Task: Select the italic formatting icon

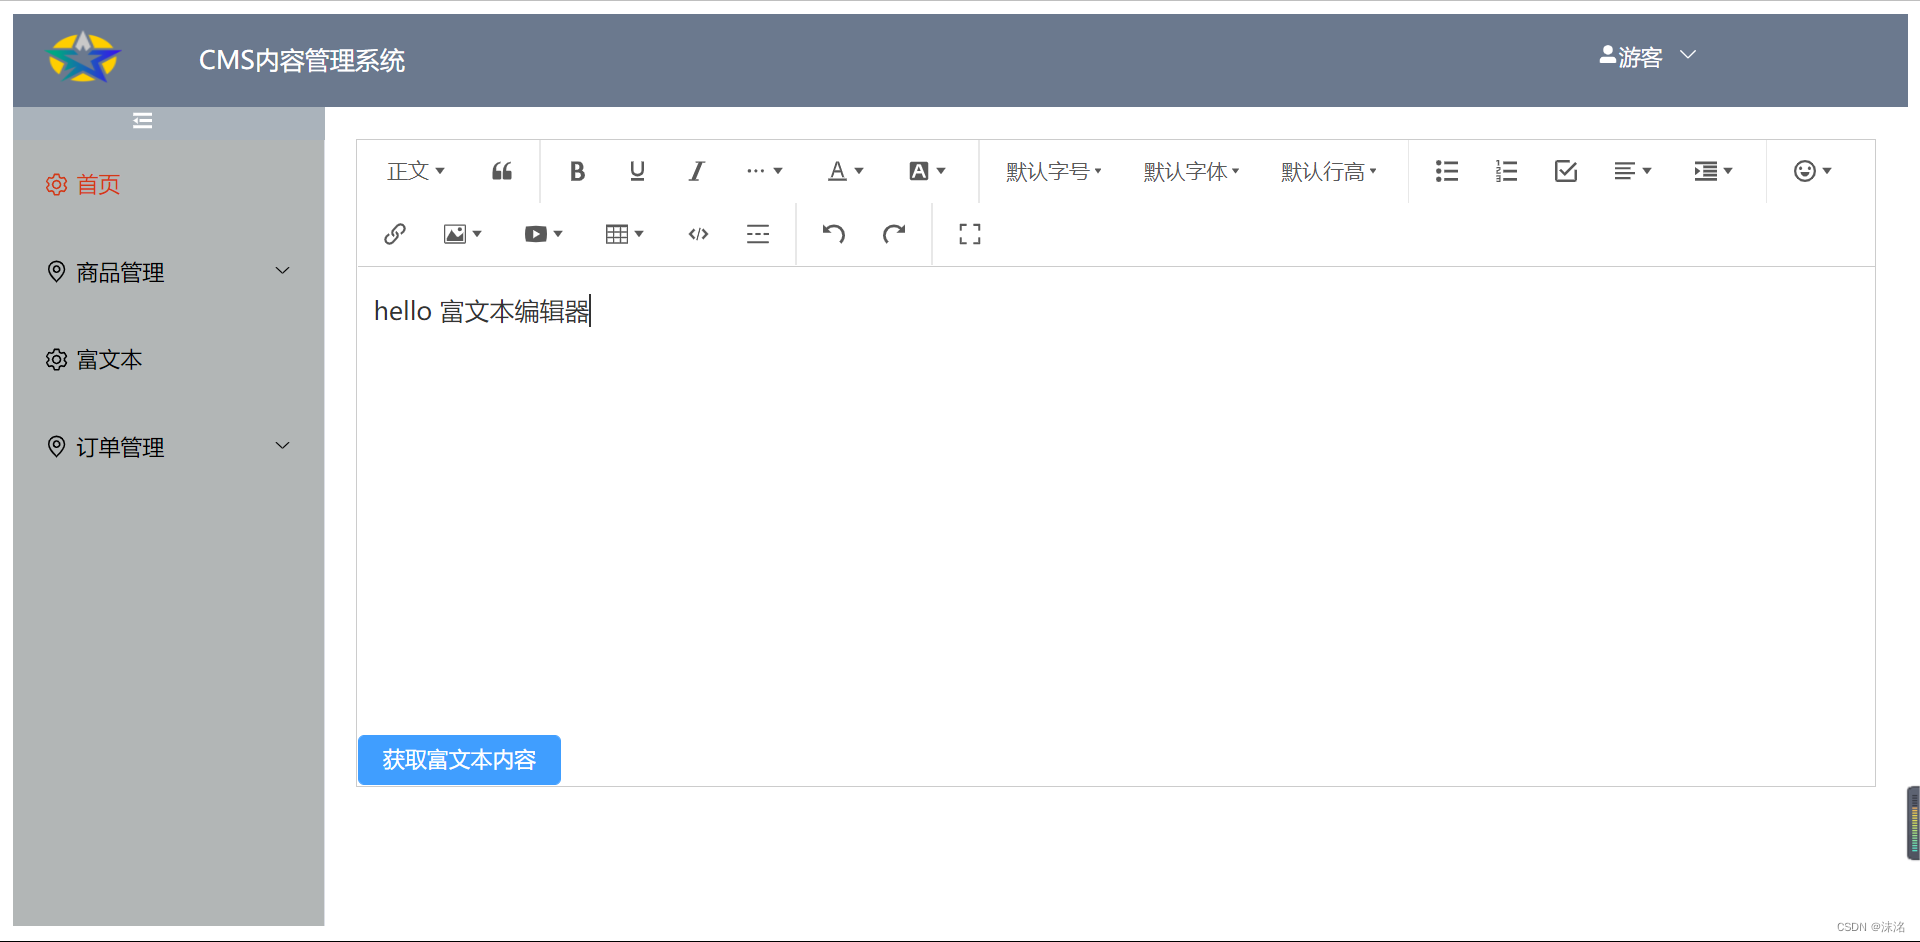Action: pyautogui.click(x=696, y=171)
